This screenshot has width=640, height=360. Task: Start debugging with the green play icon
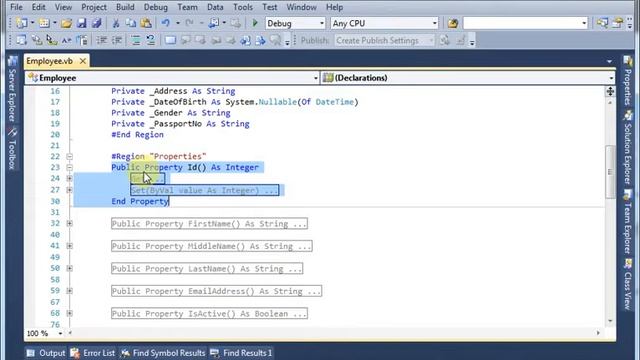pyautogui.click(x=255, y=23)
